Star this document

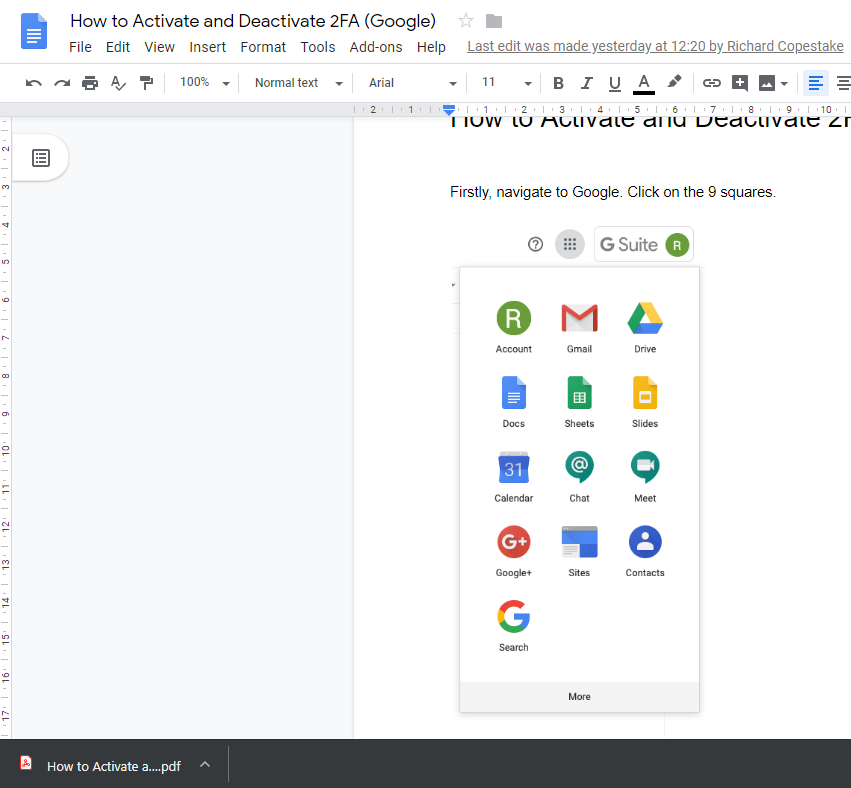click(466, 21)
